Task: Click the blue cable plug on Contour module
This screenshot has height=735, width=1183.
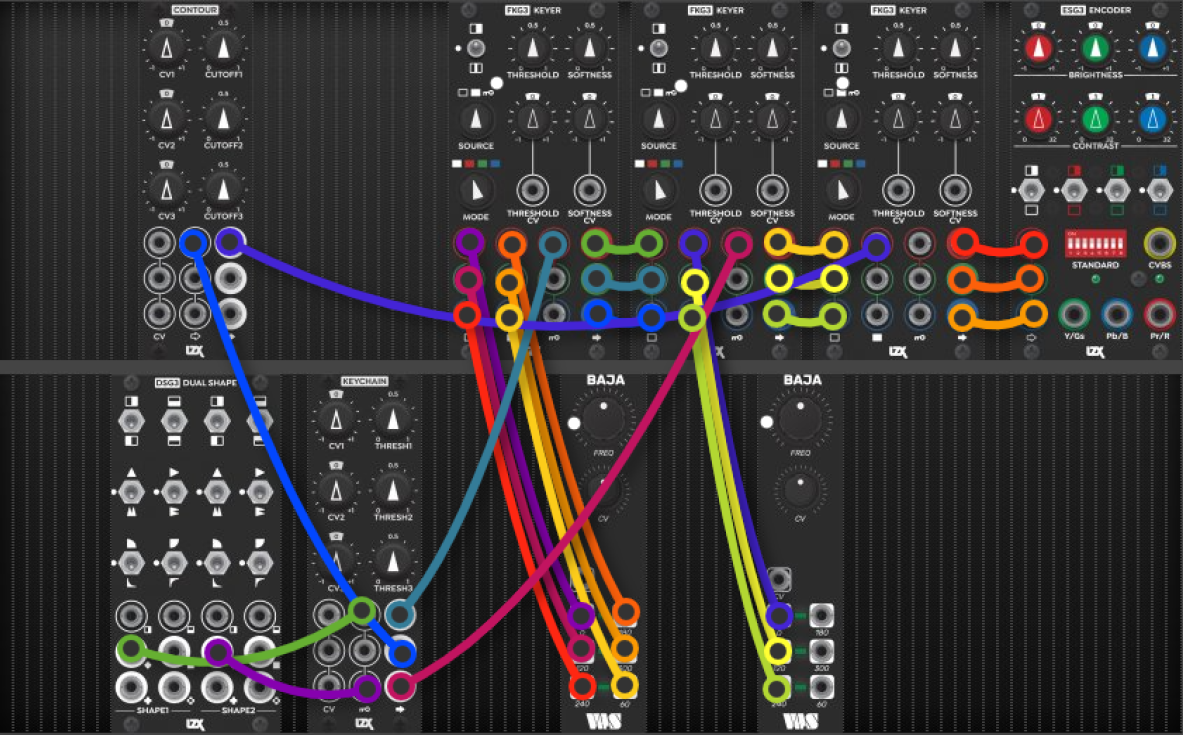Action: (x=194, y=242)
